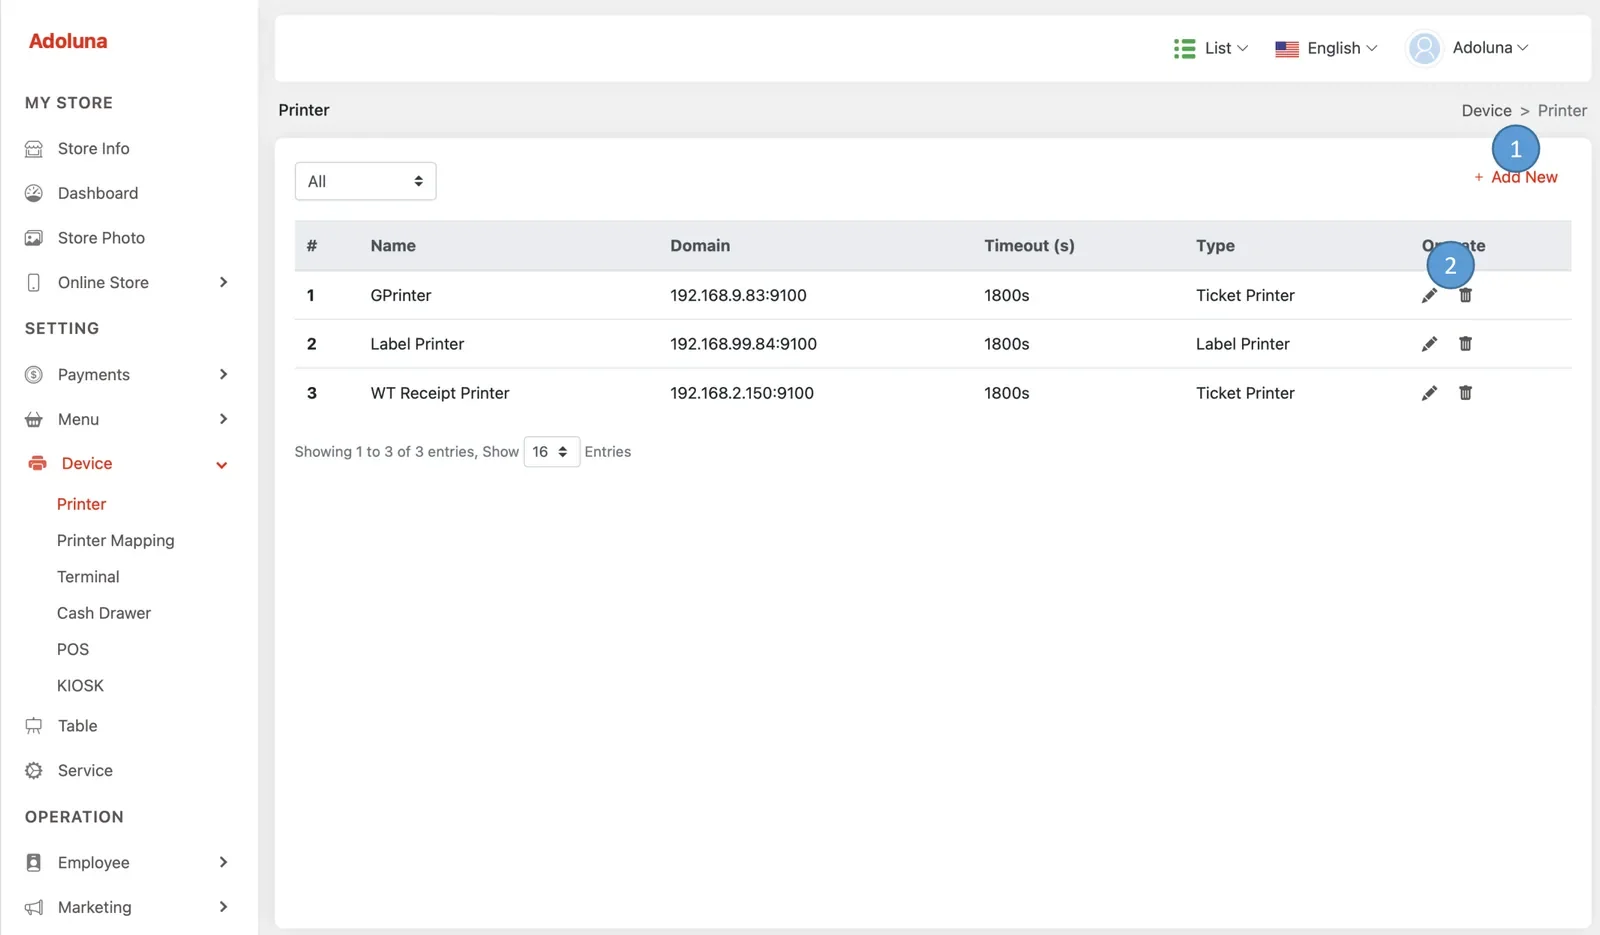The image size is (1600, 935).
Task: Delete the Label Printer row trash icon
Action: pyautogui.click(x=1465, y=344)
